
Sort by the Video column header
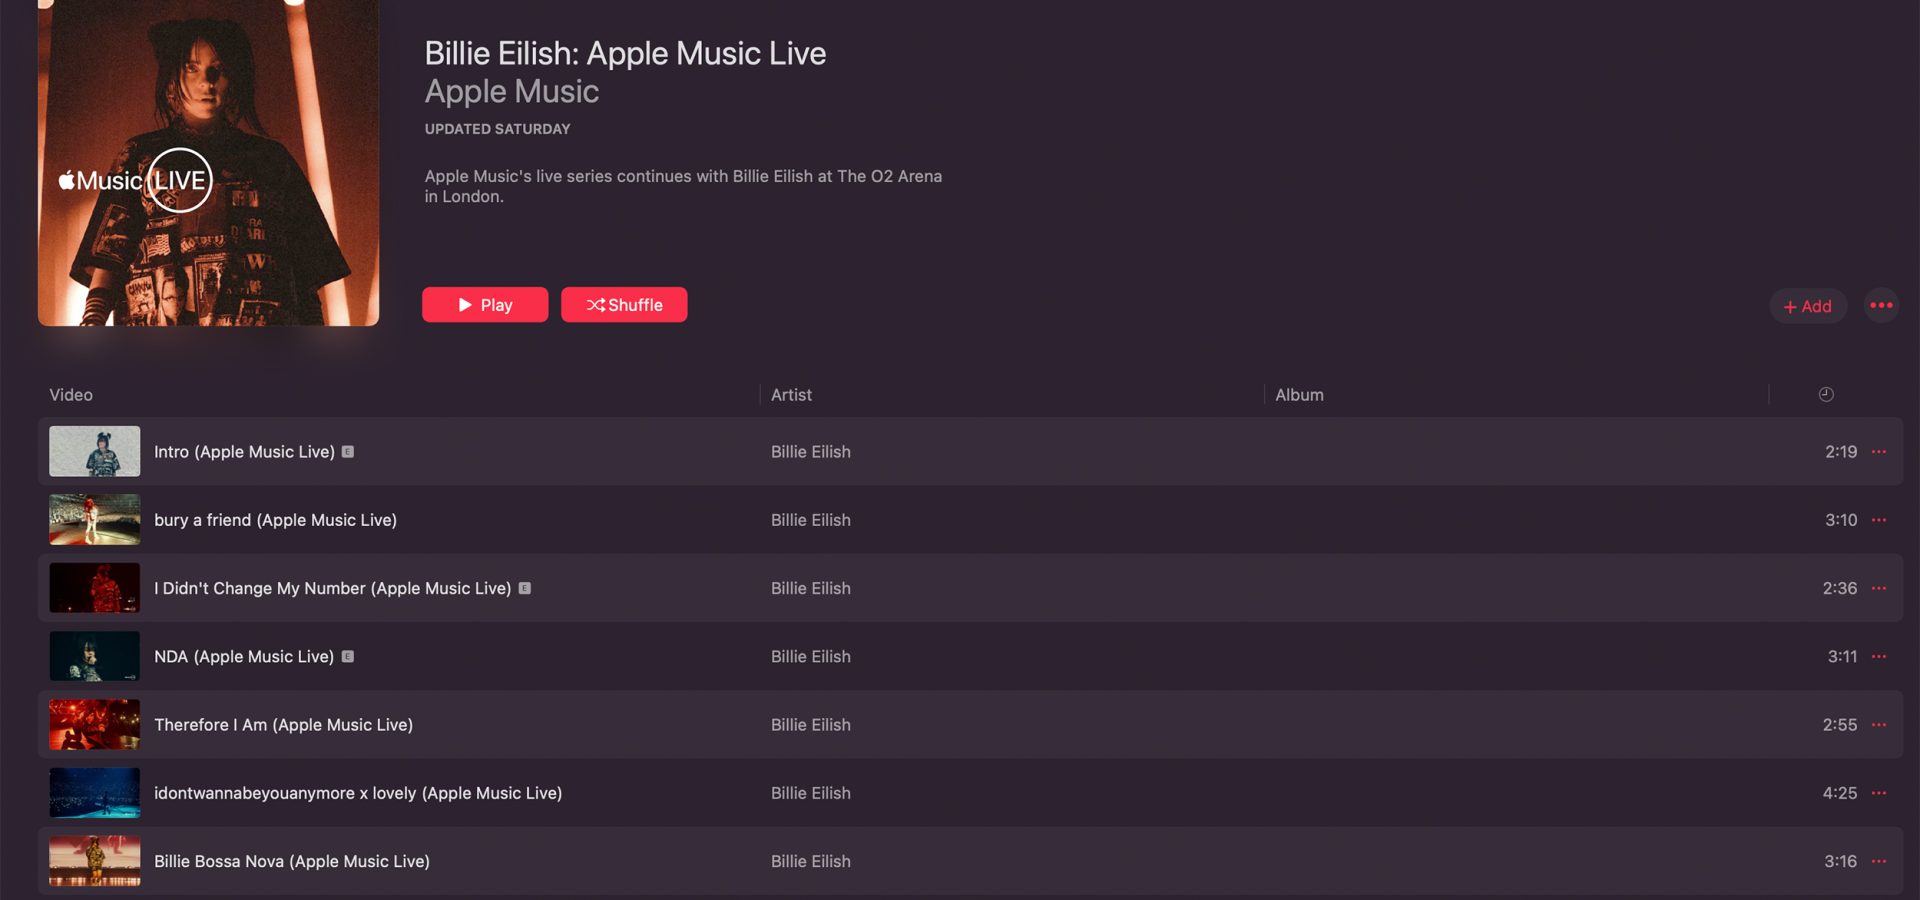pyautogui.click(x=71, y=395)
